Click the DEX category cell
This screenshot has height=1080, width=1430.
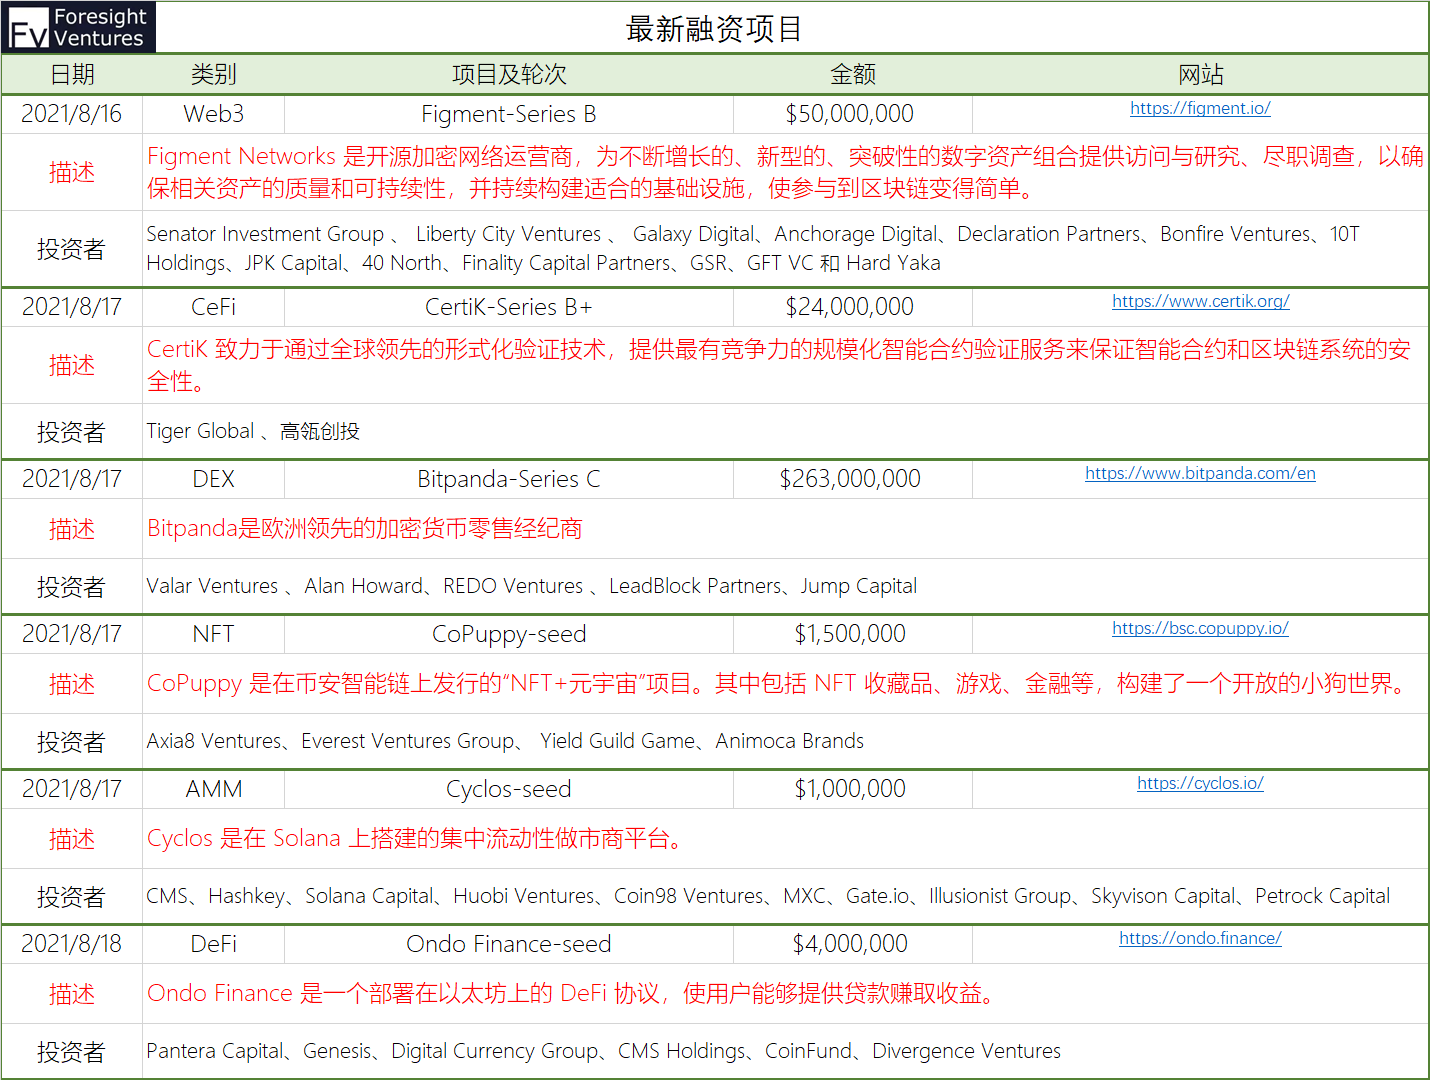pos(214,479)
